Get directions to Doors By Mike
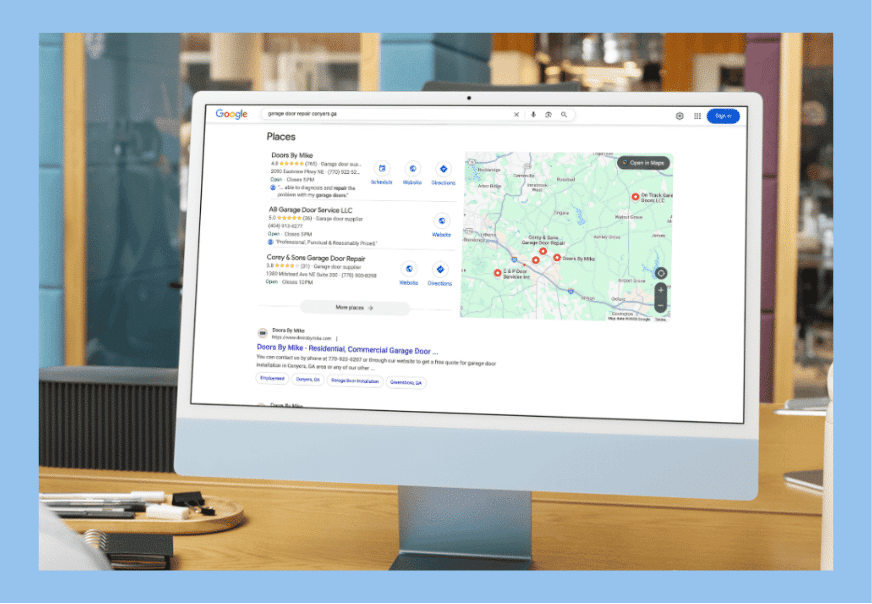 click(443, 170)
